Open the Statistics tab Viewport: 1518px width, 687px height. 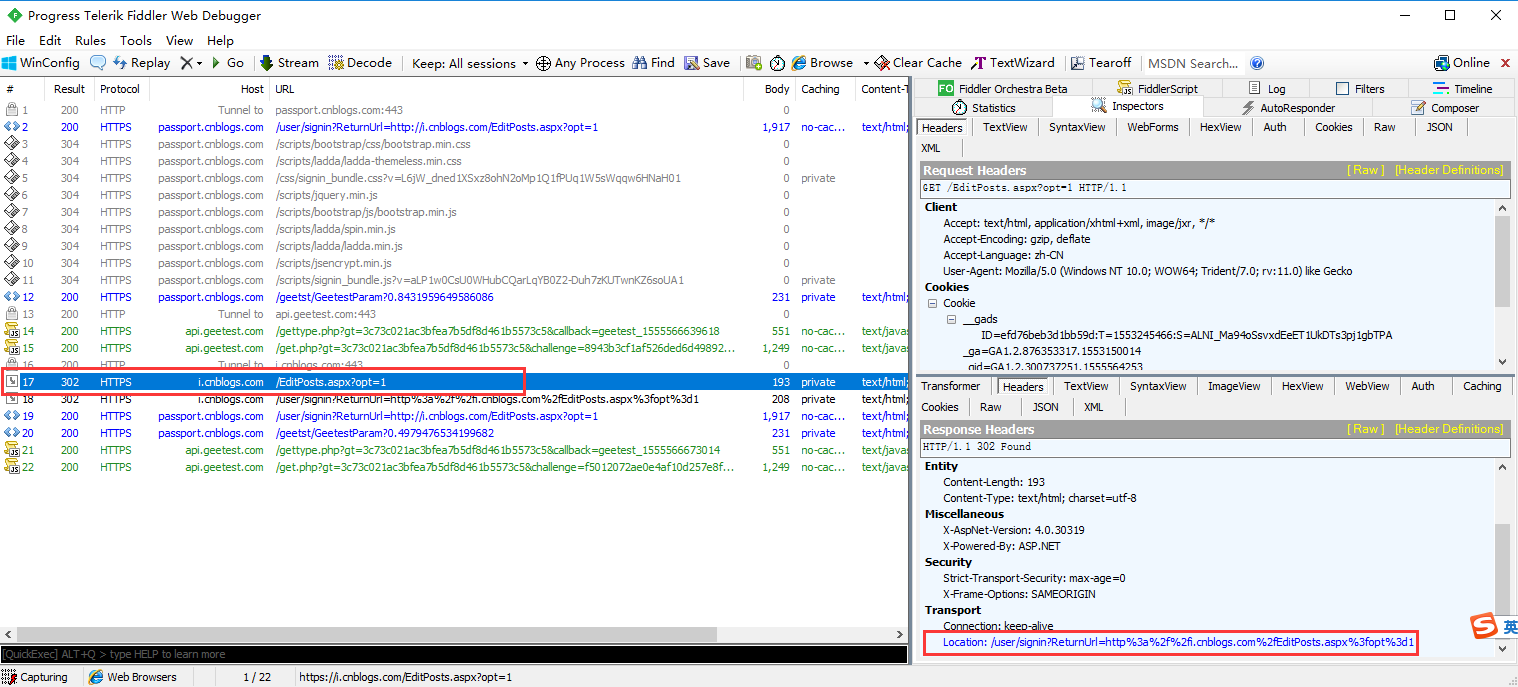pos(983,107)
